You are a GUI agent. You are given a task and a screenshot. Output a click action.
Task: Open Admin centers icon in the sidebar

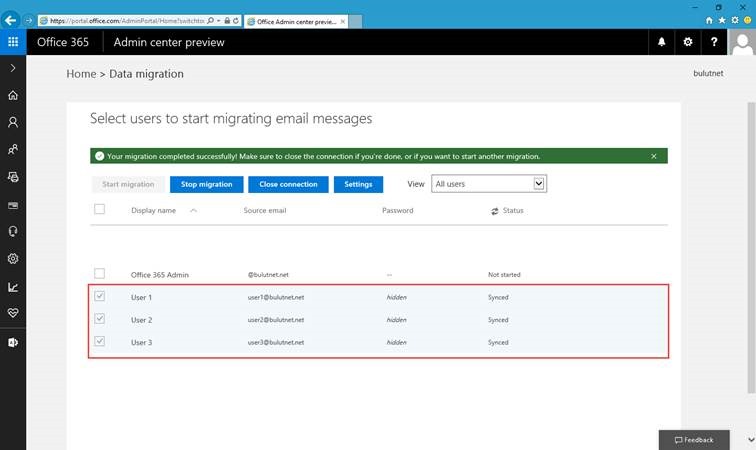pyautogui.click(x=13, y=342)
